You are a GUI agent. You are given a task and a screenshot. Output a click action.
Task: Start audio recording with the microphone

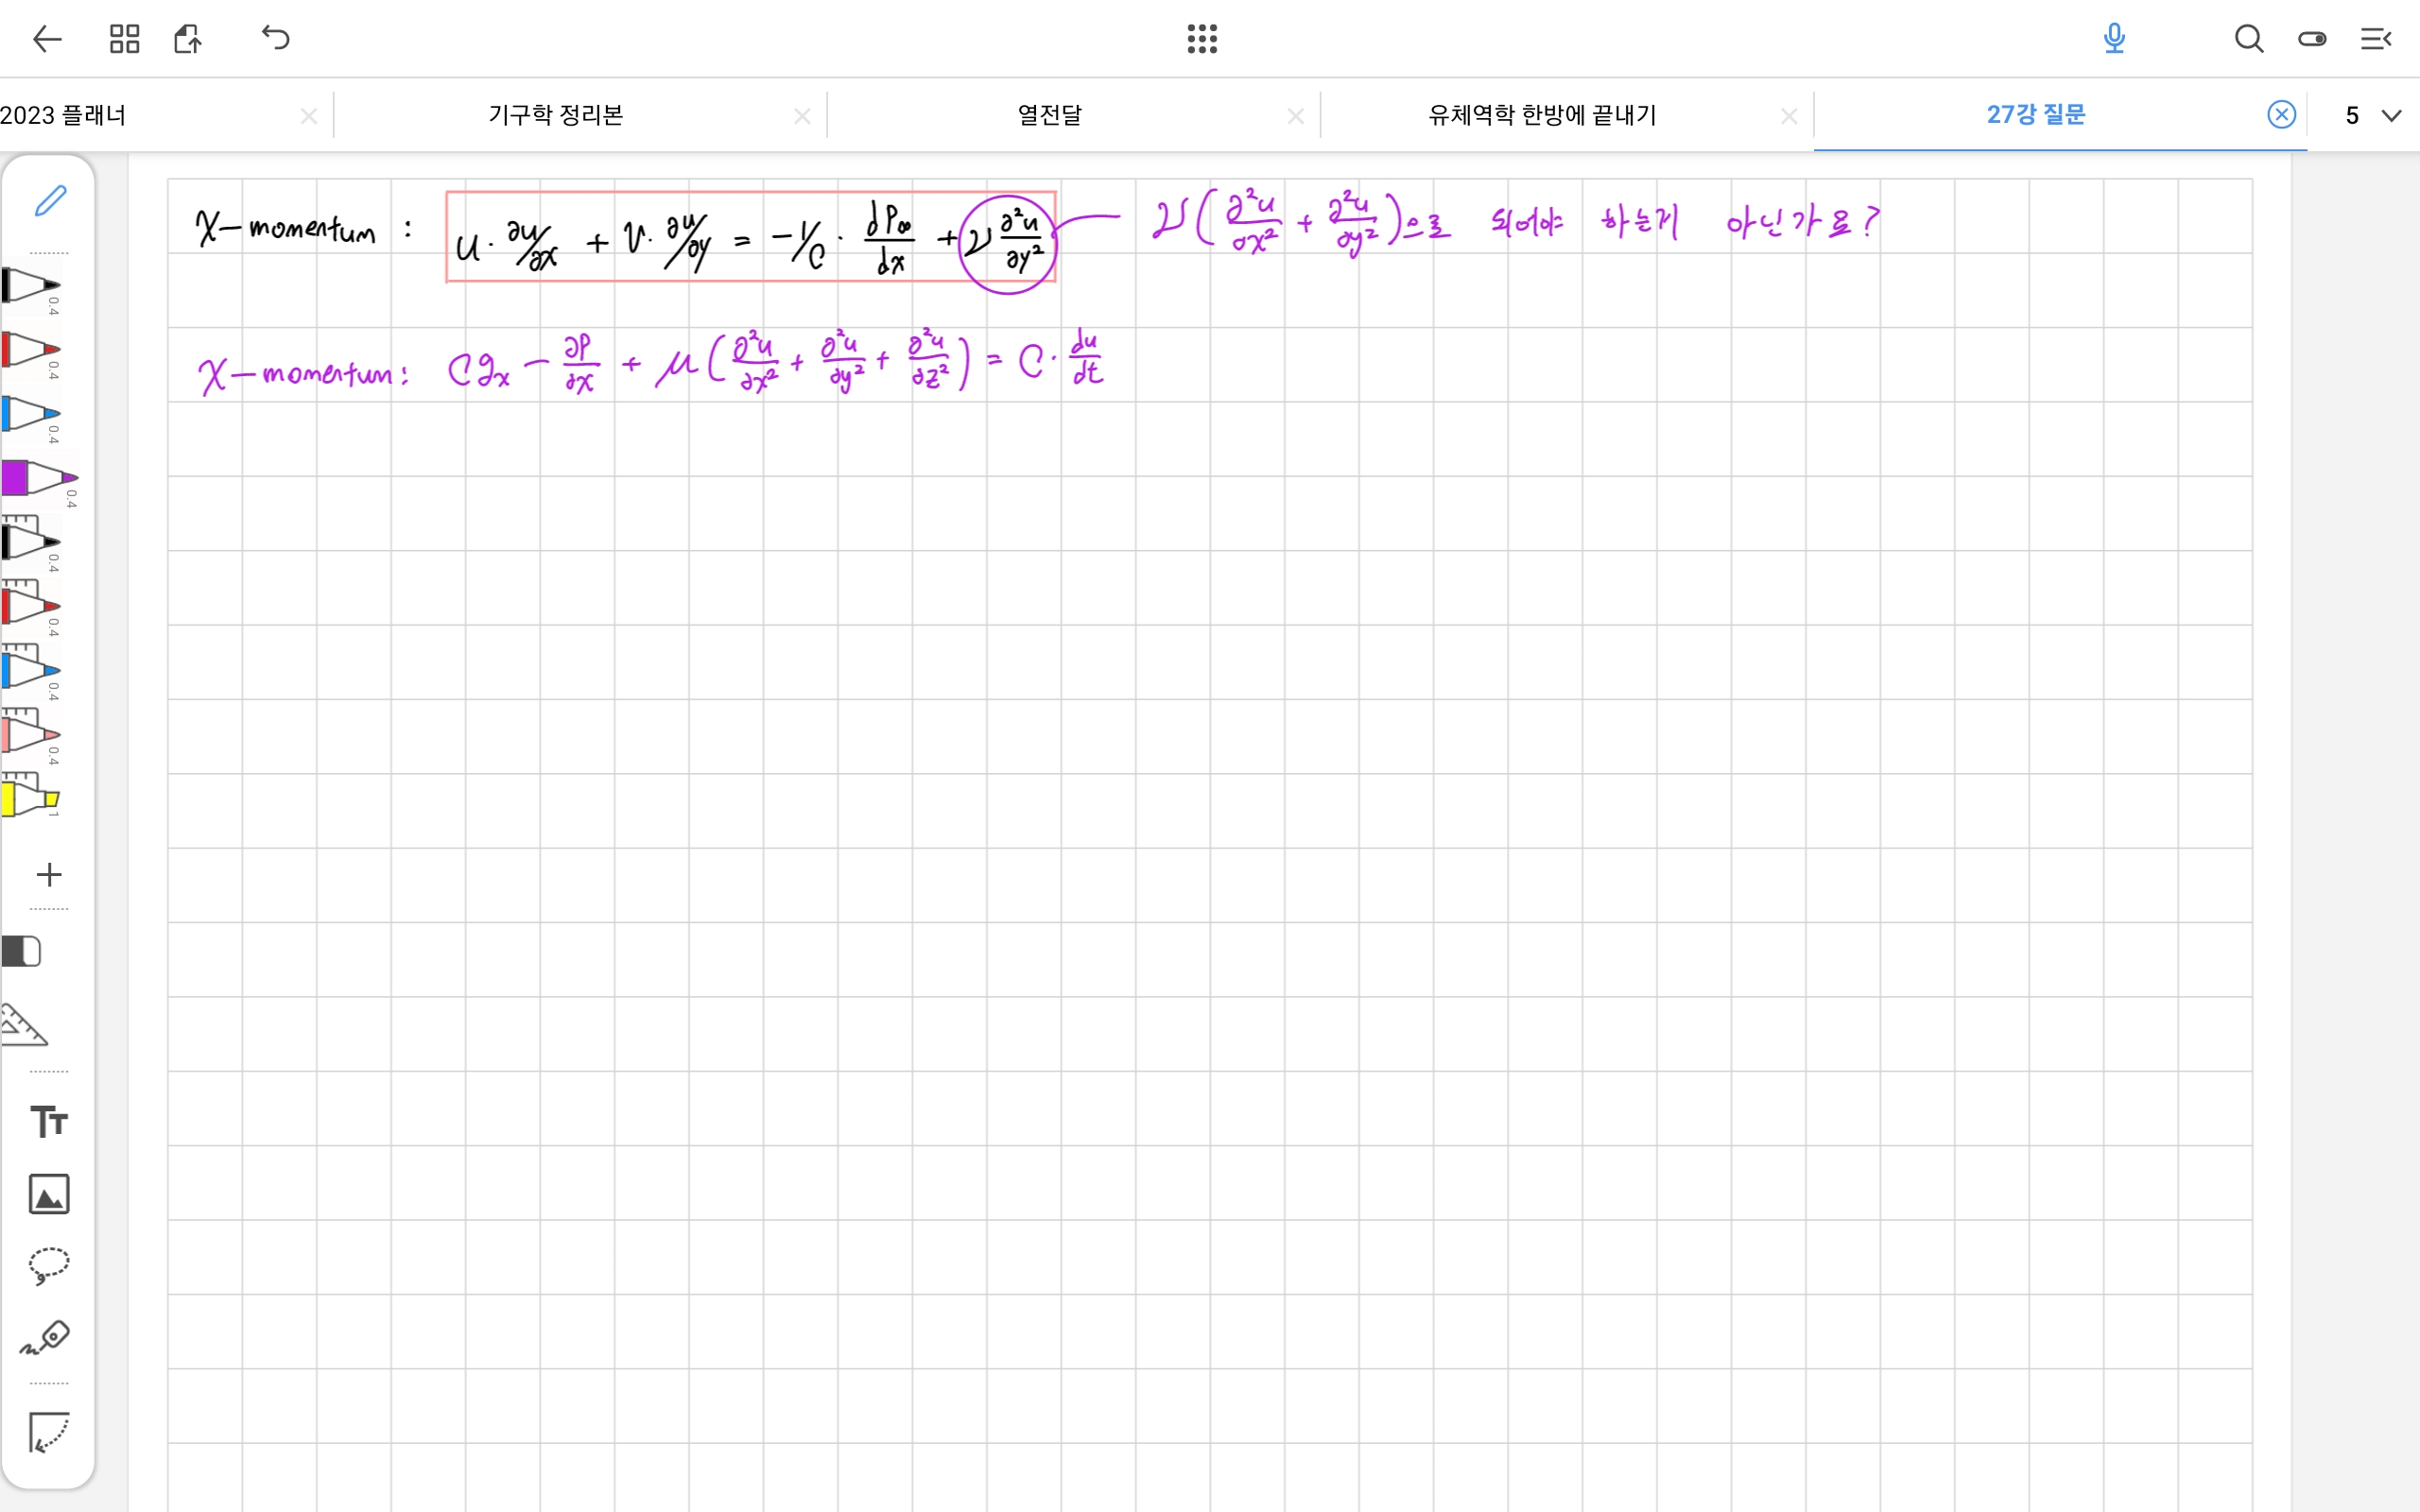click(2113, 39)
